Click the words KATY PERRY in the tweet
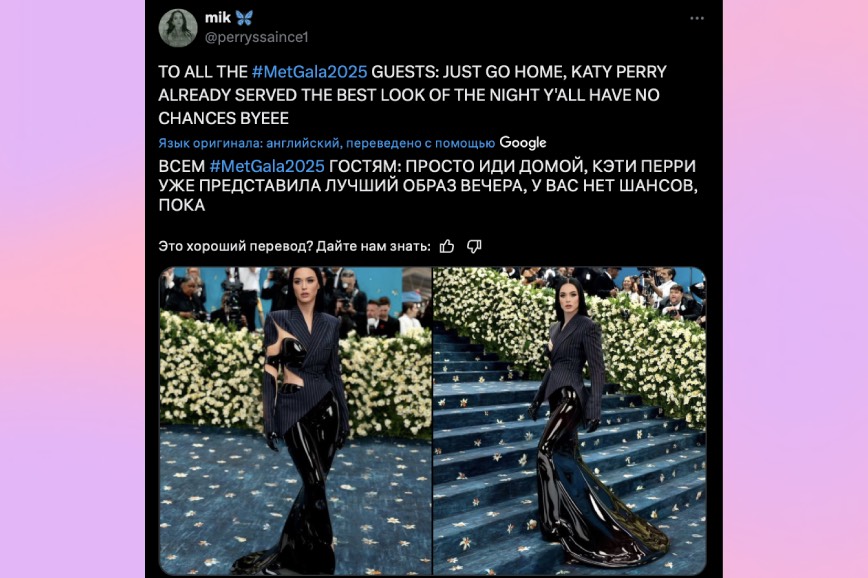Screen dimensions: 868x578 (618, 72)
